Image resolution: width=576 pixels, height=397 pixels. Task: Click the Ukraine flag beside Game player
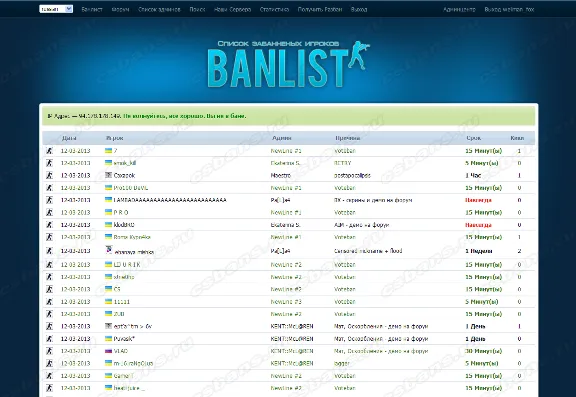click(x=108, y=375)
